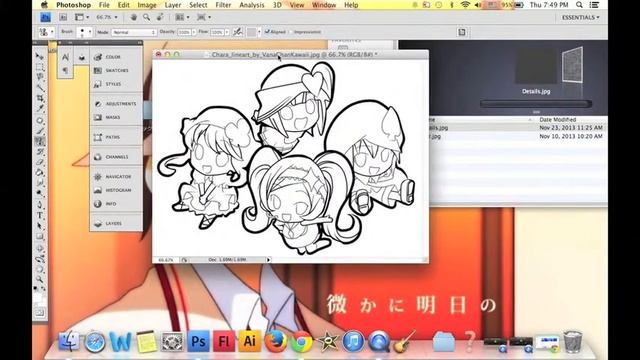The width and height of the screenshot is (640, 360).
Task: Open the Paragraph panel icon
Action: click(x=65, y=71)
